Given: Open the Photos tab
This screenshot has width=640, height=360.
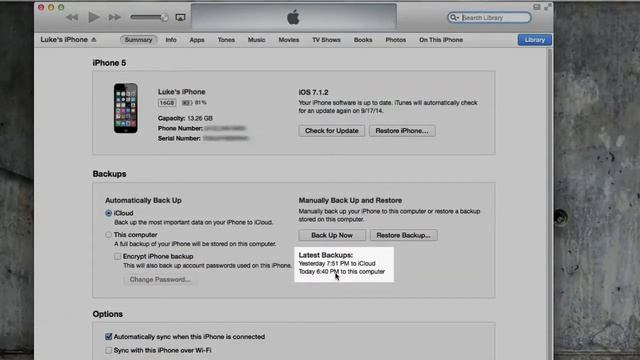Looking at the screenshot, I should click(396, 40).
